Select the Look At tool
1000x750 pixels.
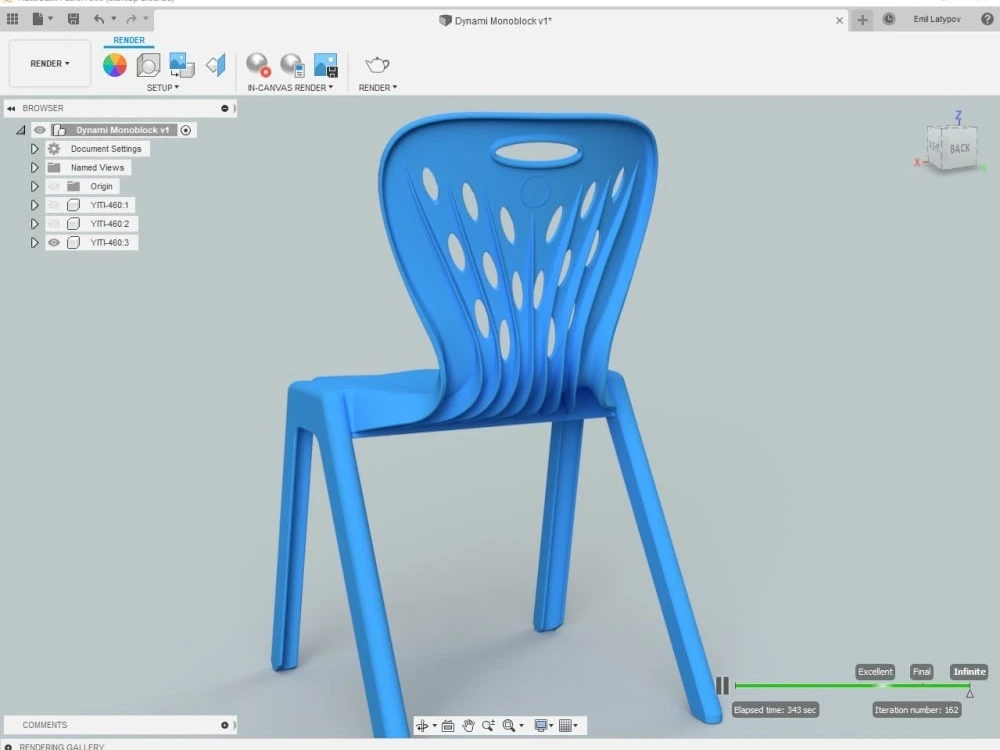[x=448, y=726]
